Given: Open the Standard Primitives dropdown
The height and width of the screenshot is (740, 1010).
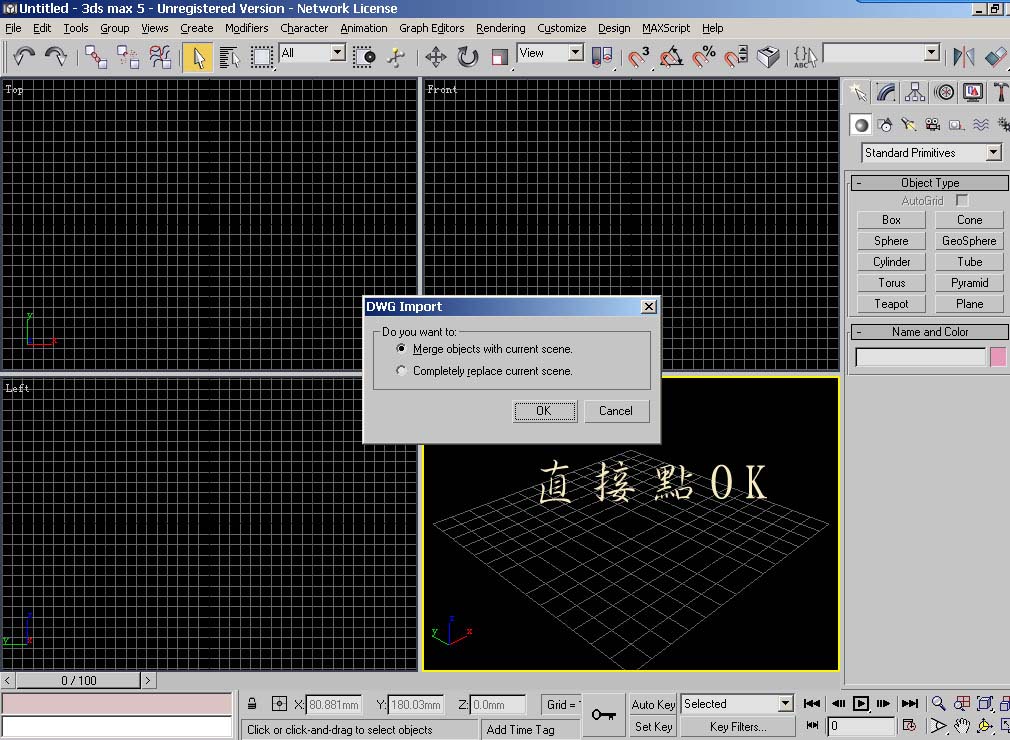Looking at the screenshot, I should click(994, 153).
